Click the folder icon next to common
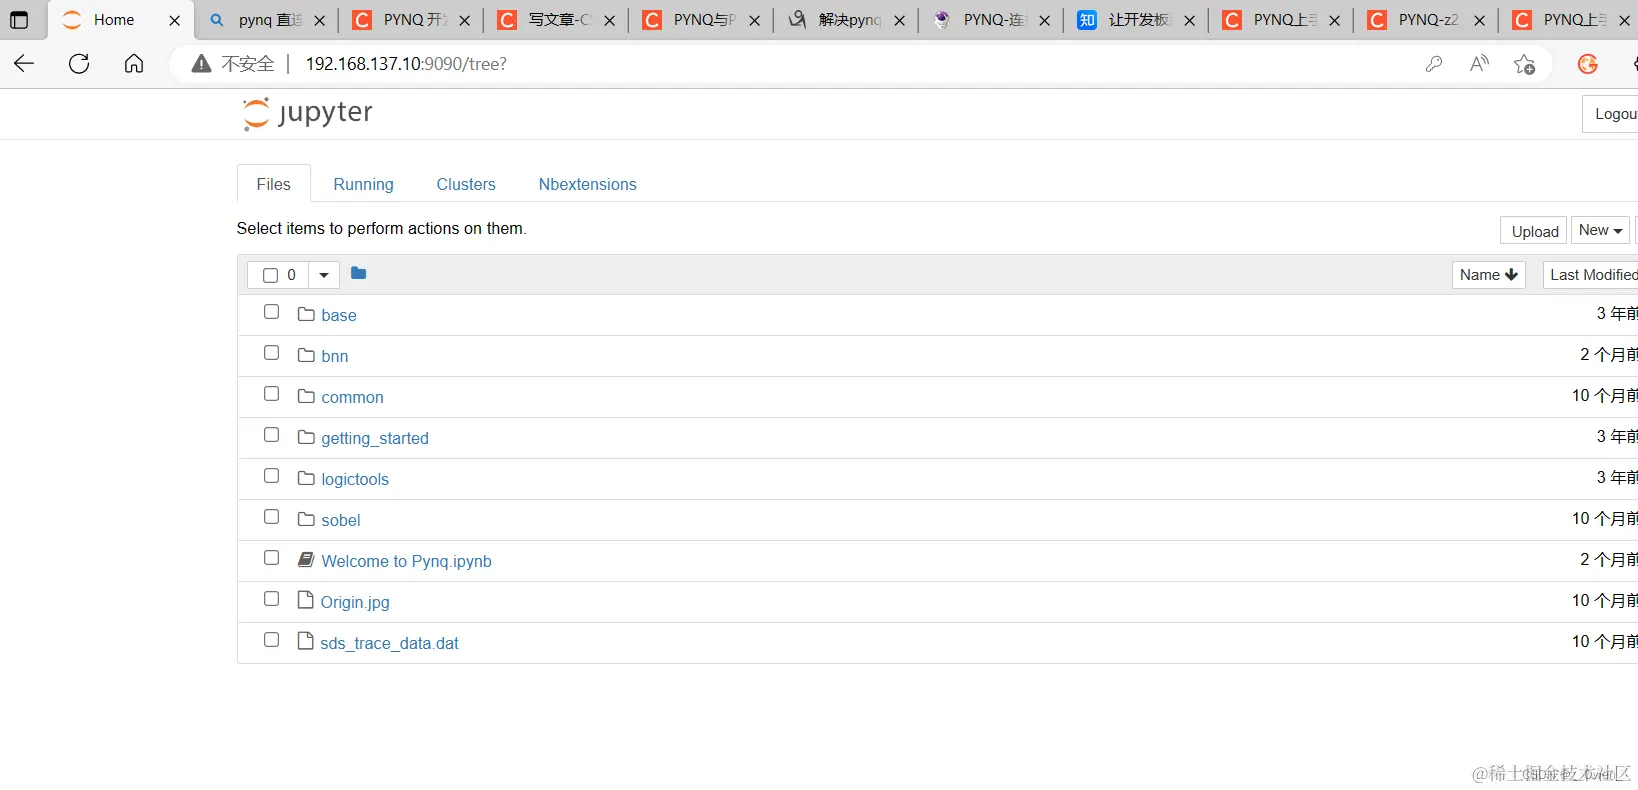The height and width of the screenshot is (790, 1638). pos(306,396)
